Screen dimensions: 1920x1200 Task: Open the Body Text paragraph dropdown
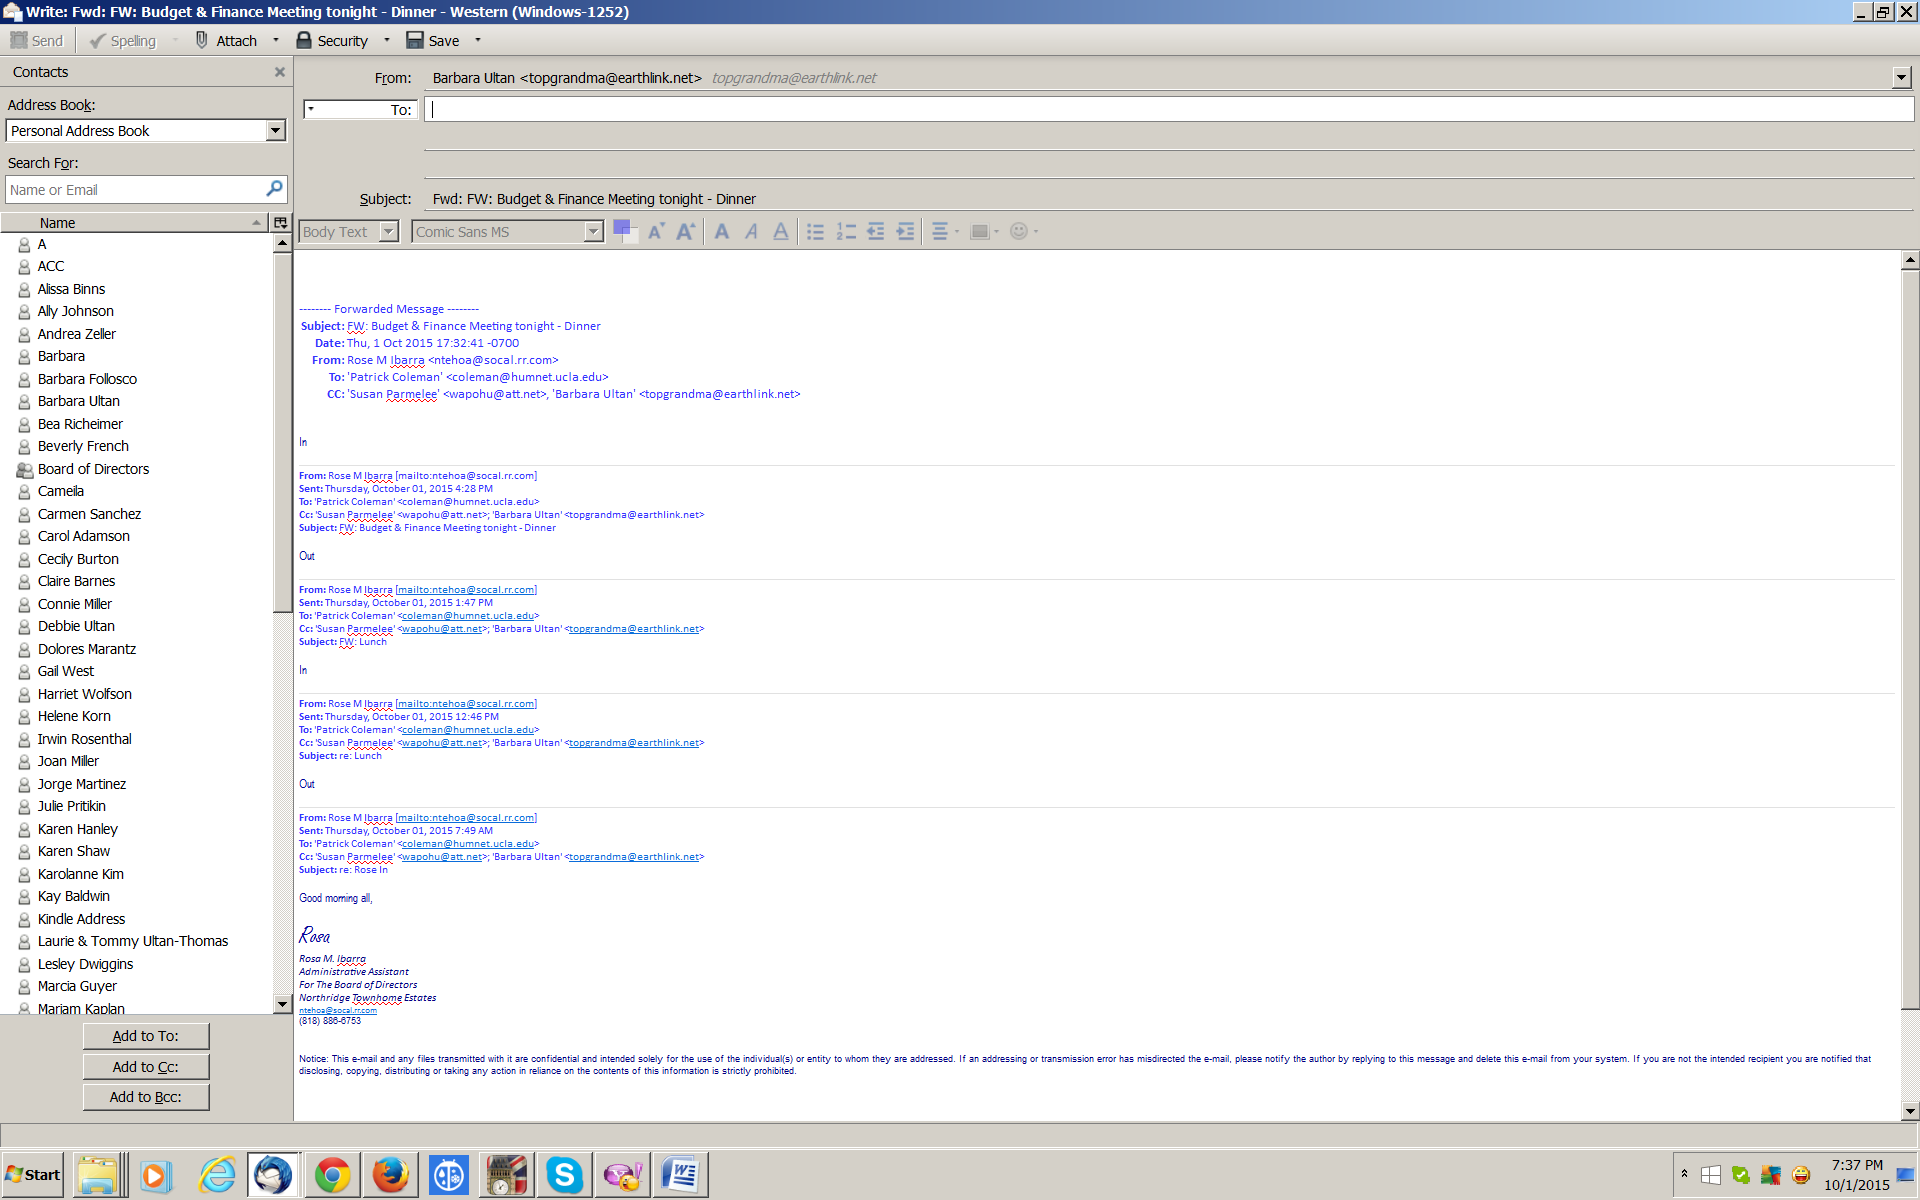(389, 232)
